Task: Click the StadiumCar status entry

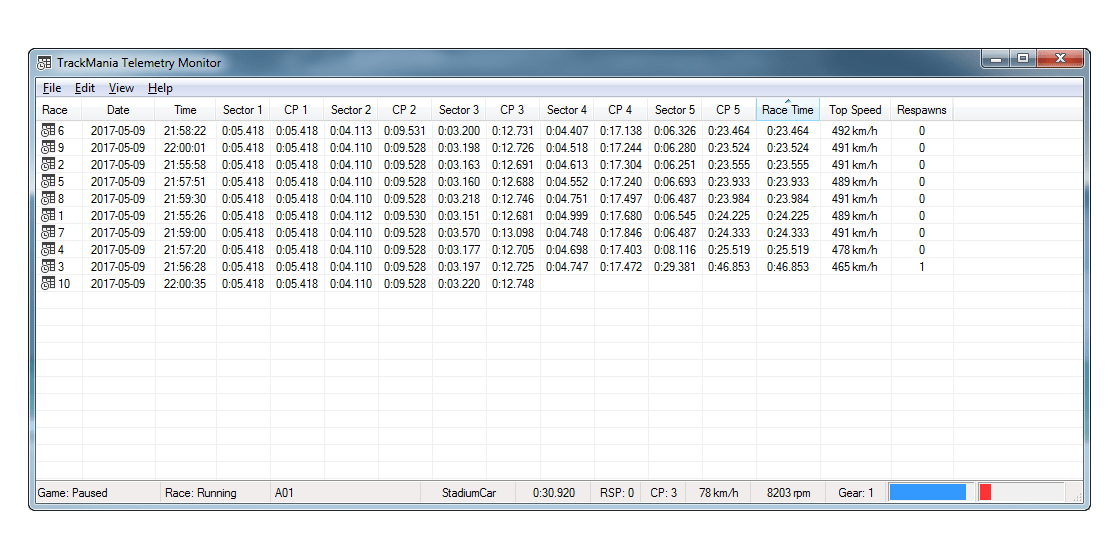Action: (x=469, y=493)
